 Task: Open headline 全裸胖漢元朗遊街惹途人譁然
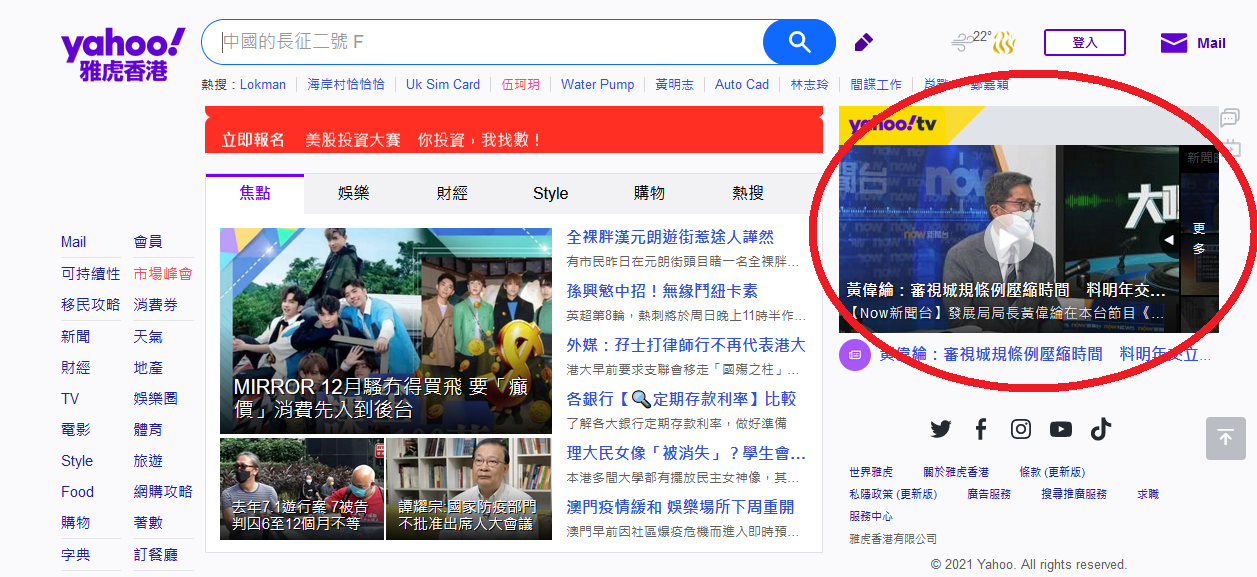[x=670, y=237]
